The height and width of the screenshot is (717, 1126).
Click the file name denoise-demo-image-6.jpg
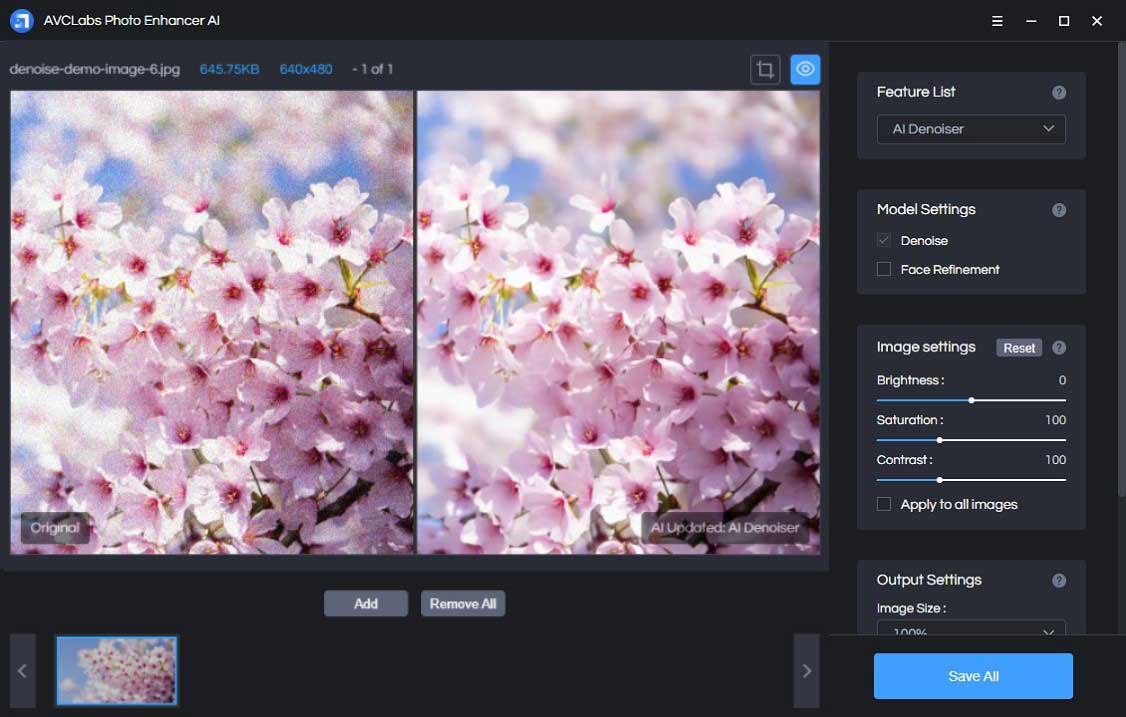[95, 70]
